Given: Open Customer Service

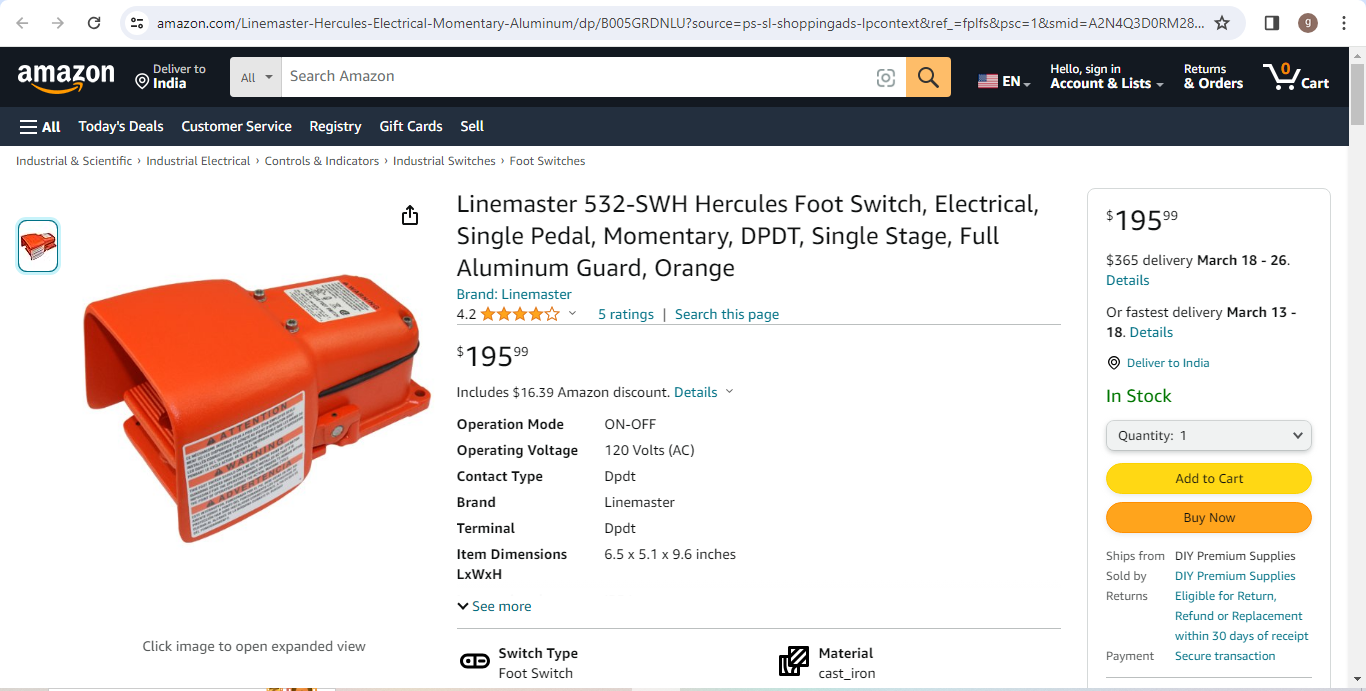Looking at the screenshot, I should [x=236, y=127].
